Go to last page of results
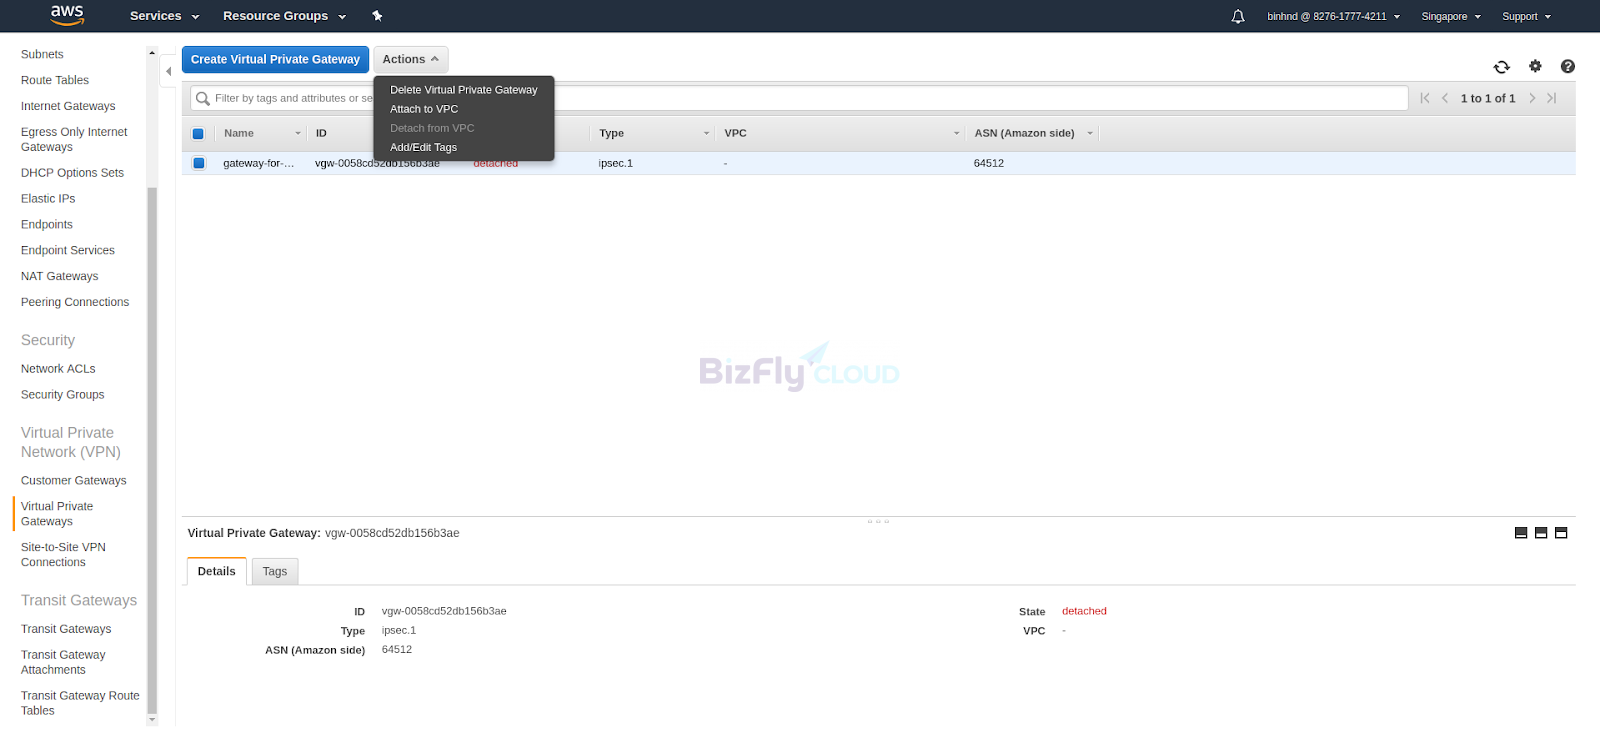 [x=1552, y=98]
